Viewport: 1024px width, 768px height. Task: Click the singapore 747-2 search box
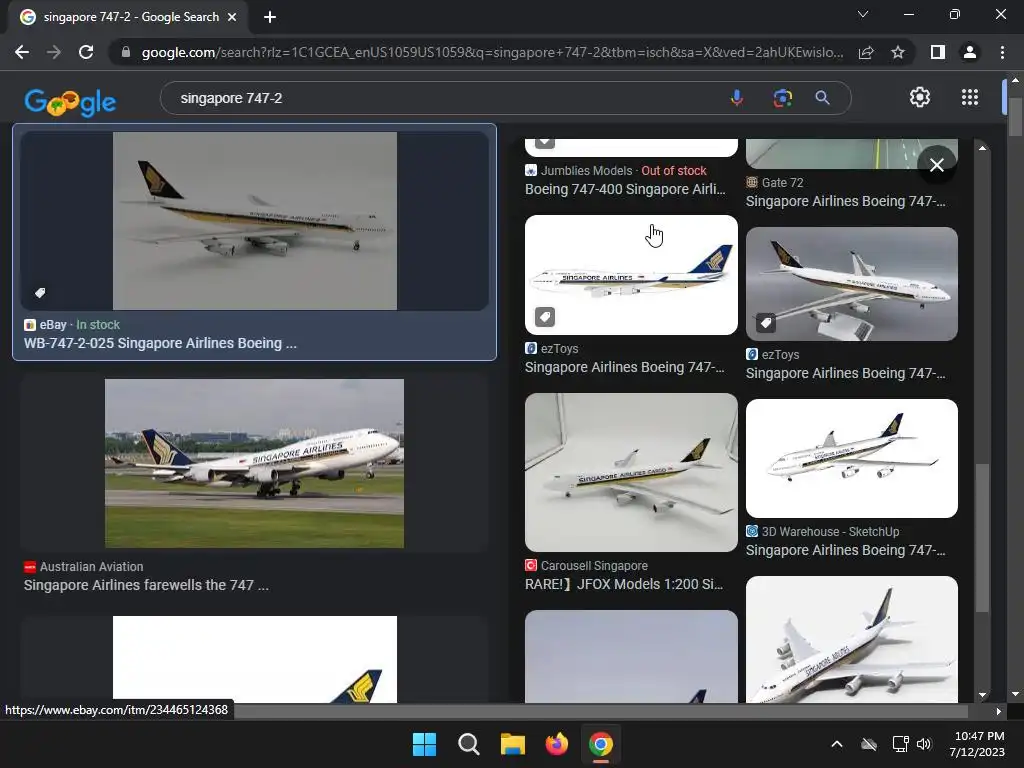[x=444, y=98]
